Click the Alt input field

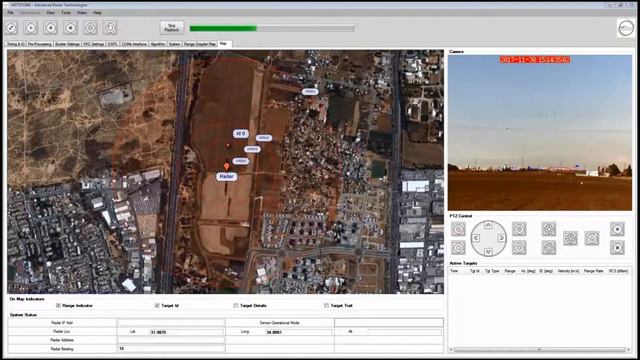[404, 332]
